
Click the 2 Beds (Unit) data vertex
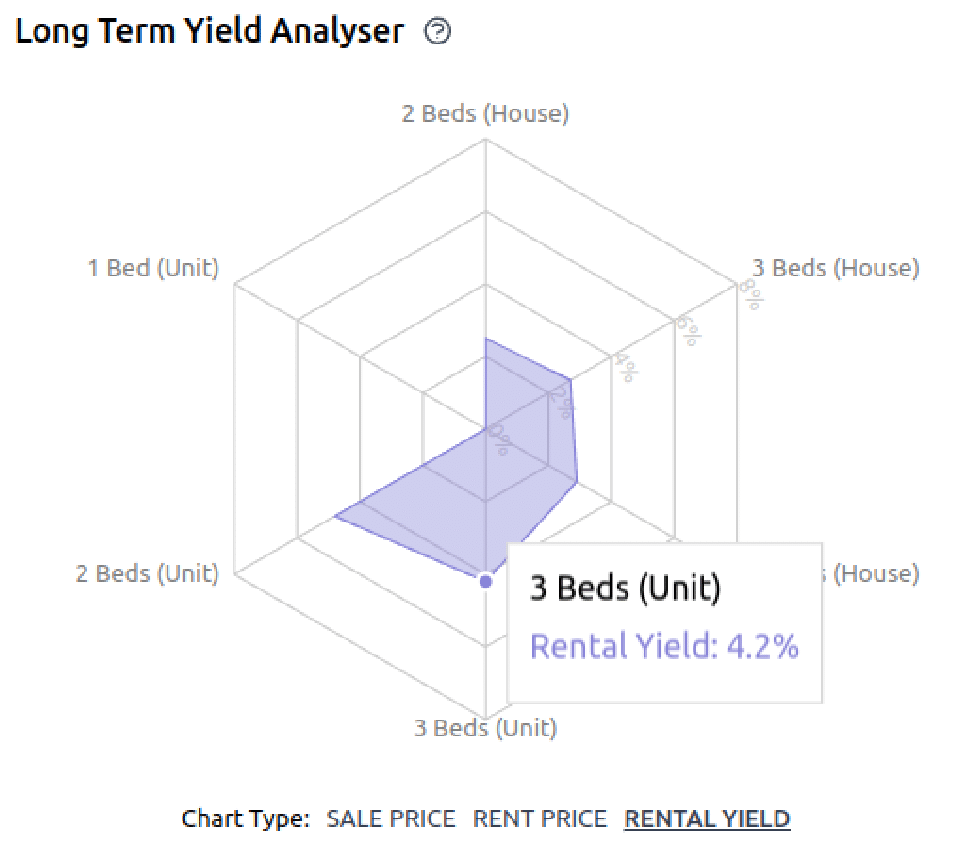tap(334, 517)
